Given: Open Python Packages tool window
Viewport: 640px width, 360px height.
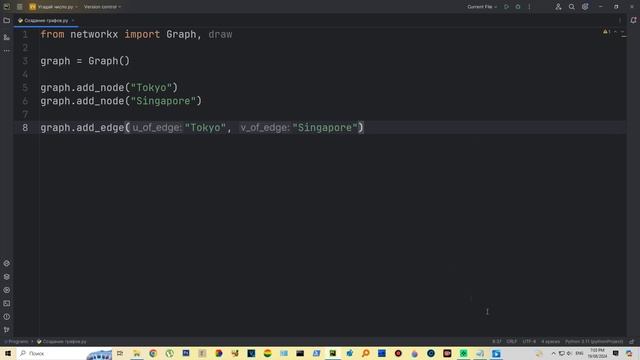Looking at the screenshot, I should [7, 277].
